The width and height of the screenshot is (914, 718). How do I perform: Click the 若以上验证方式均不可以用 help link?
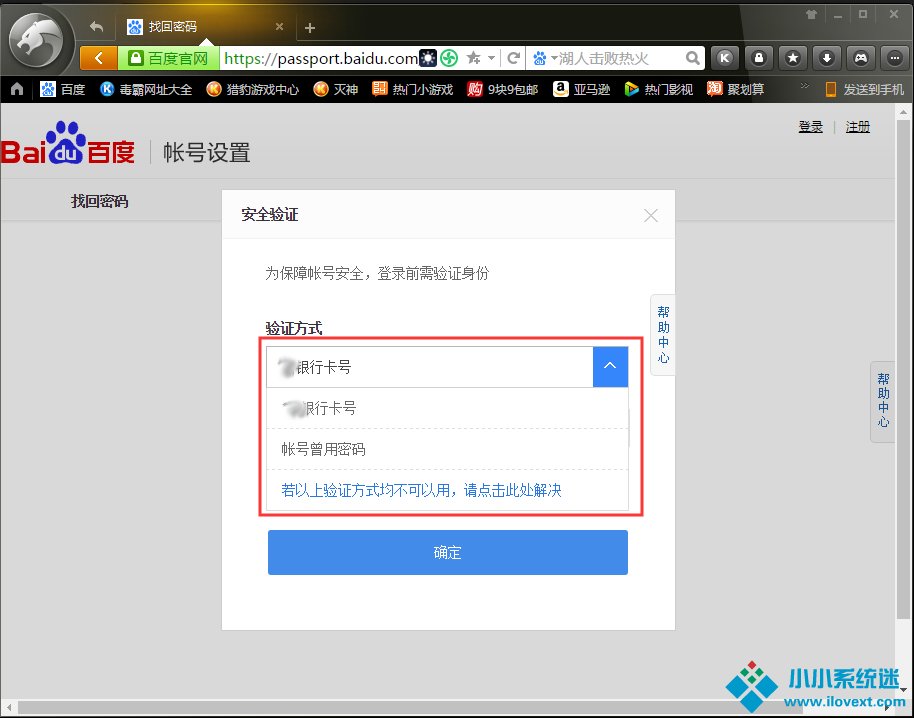click(x=421, y=490)
